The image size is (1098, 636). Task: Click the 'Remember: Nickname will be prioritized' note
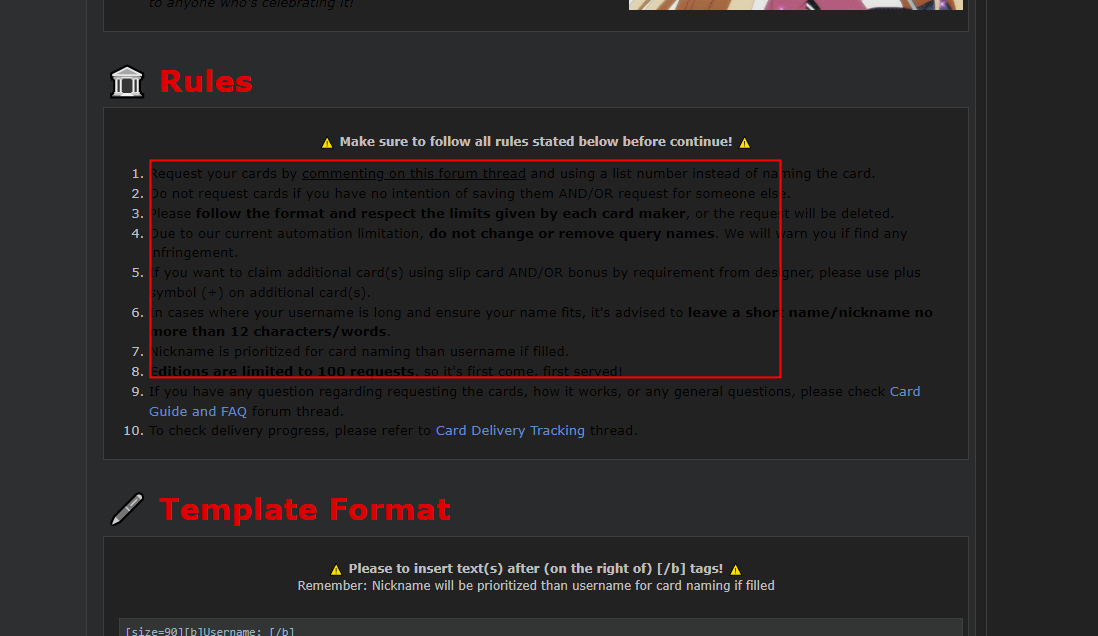point(535,585)
